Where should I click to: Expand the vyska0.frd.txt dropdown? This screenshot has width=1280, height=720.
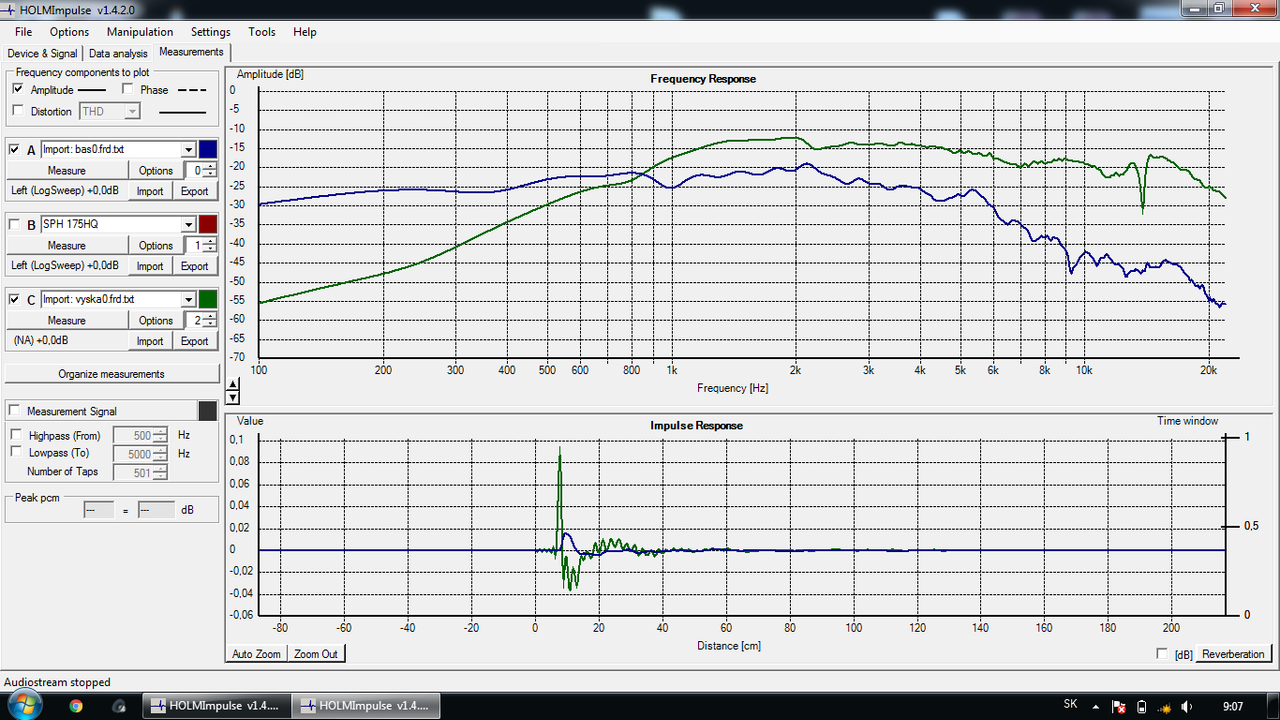pos(188,299)
